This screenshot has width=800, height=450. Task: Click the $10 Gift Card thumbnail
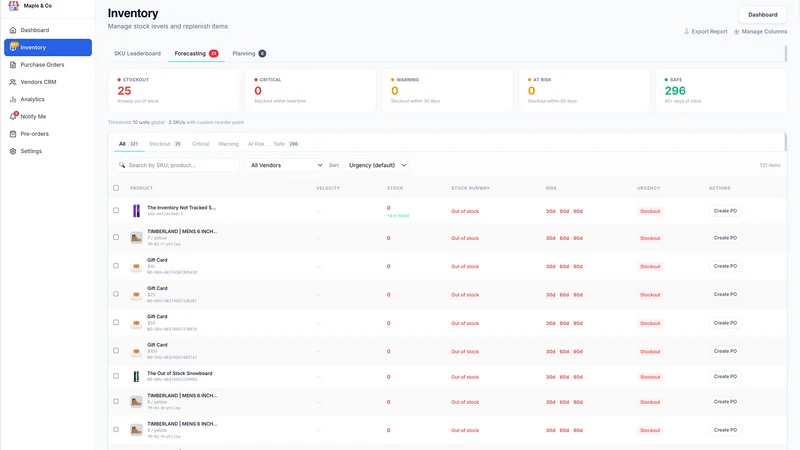(136, 266)
